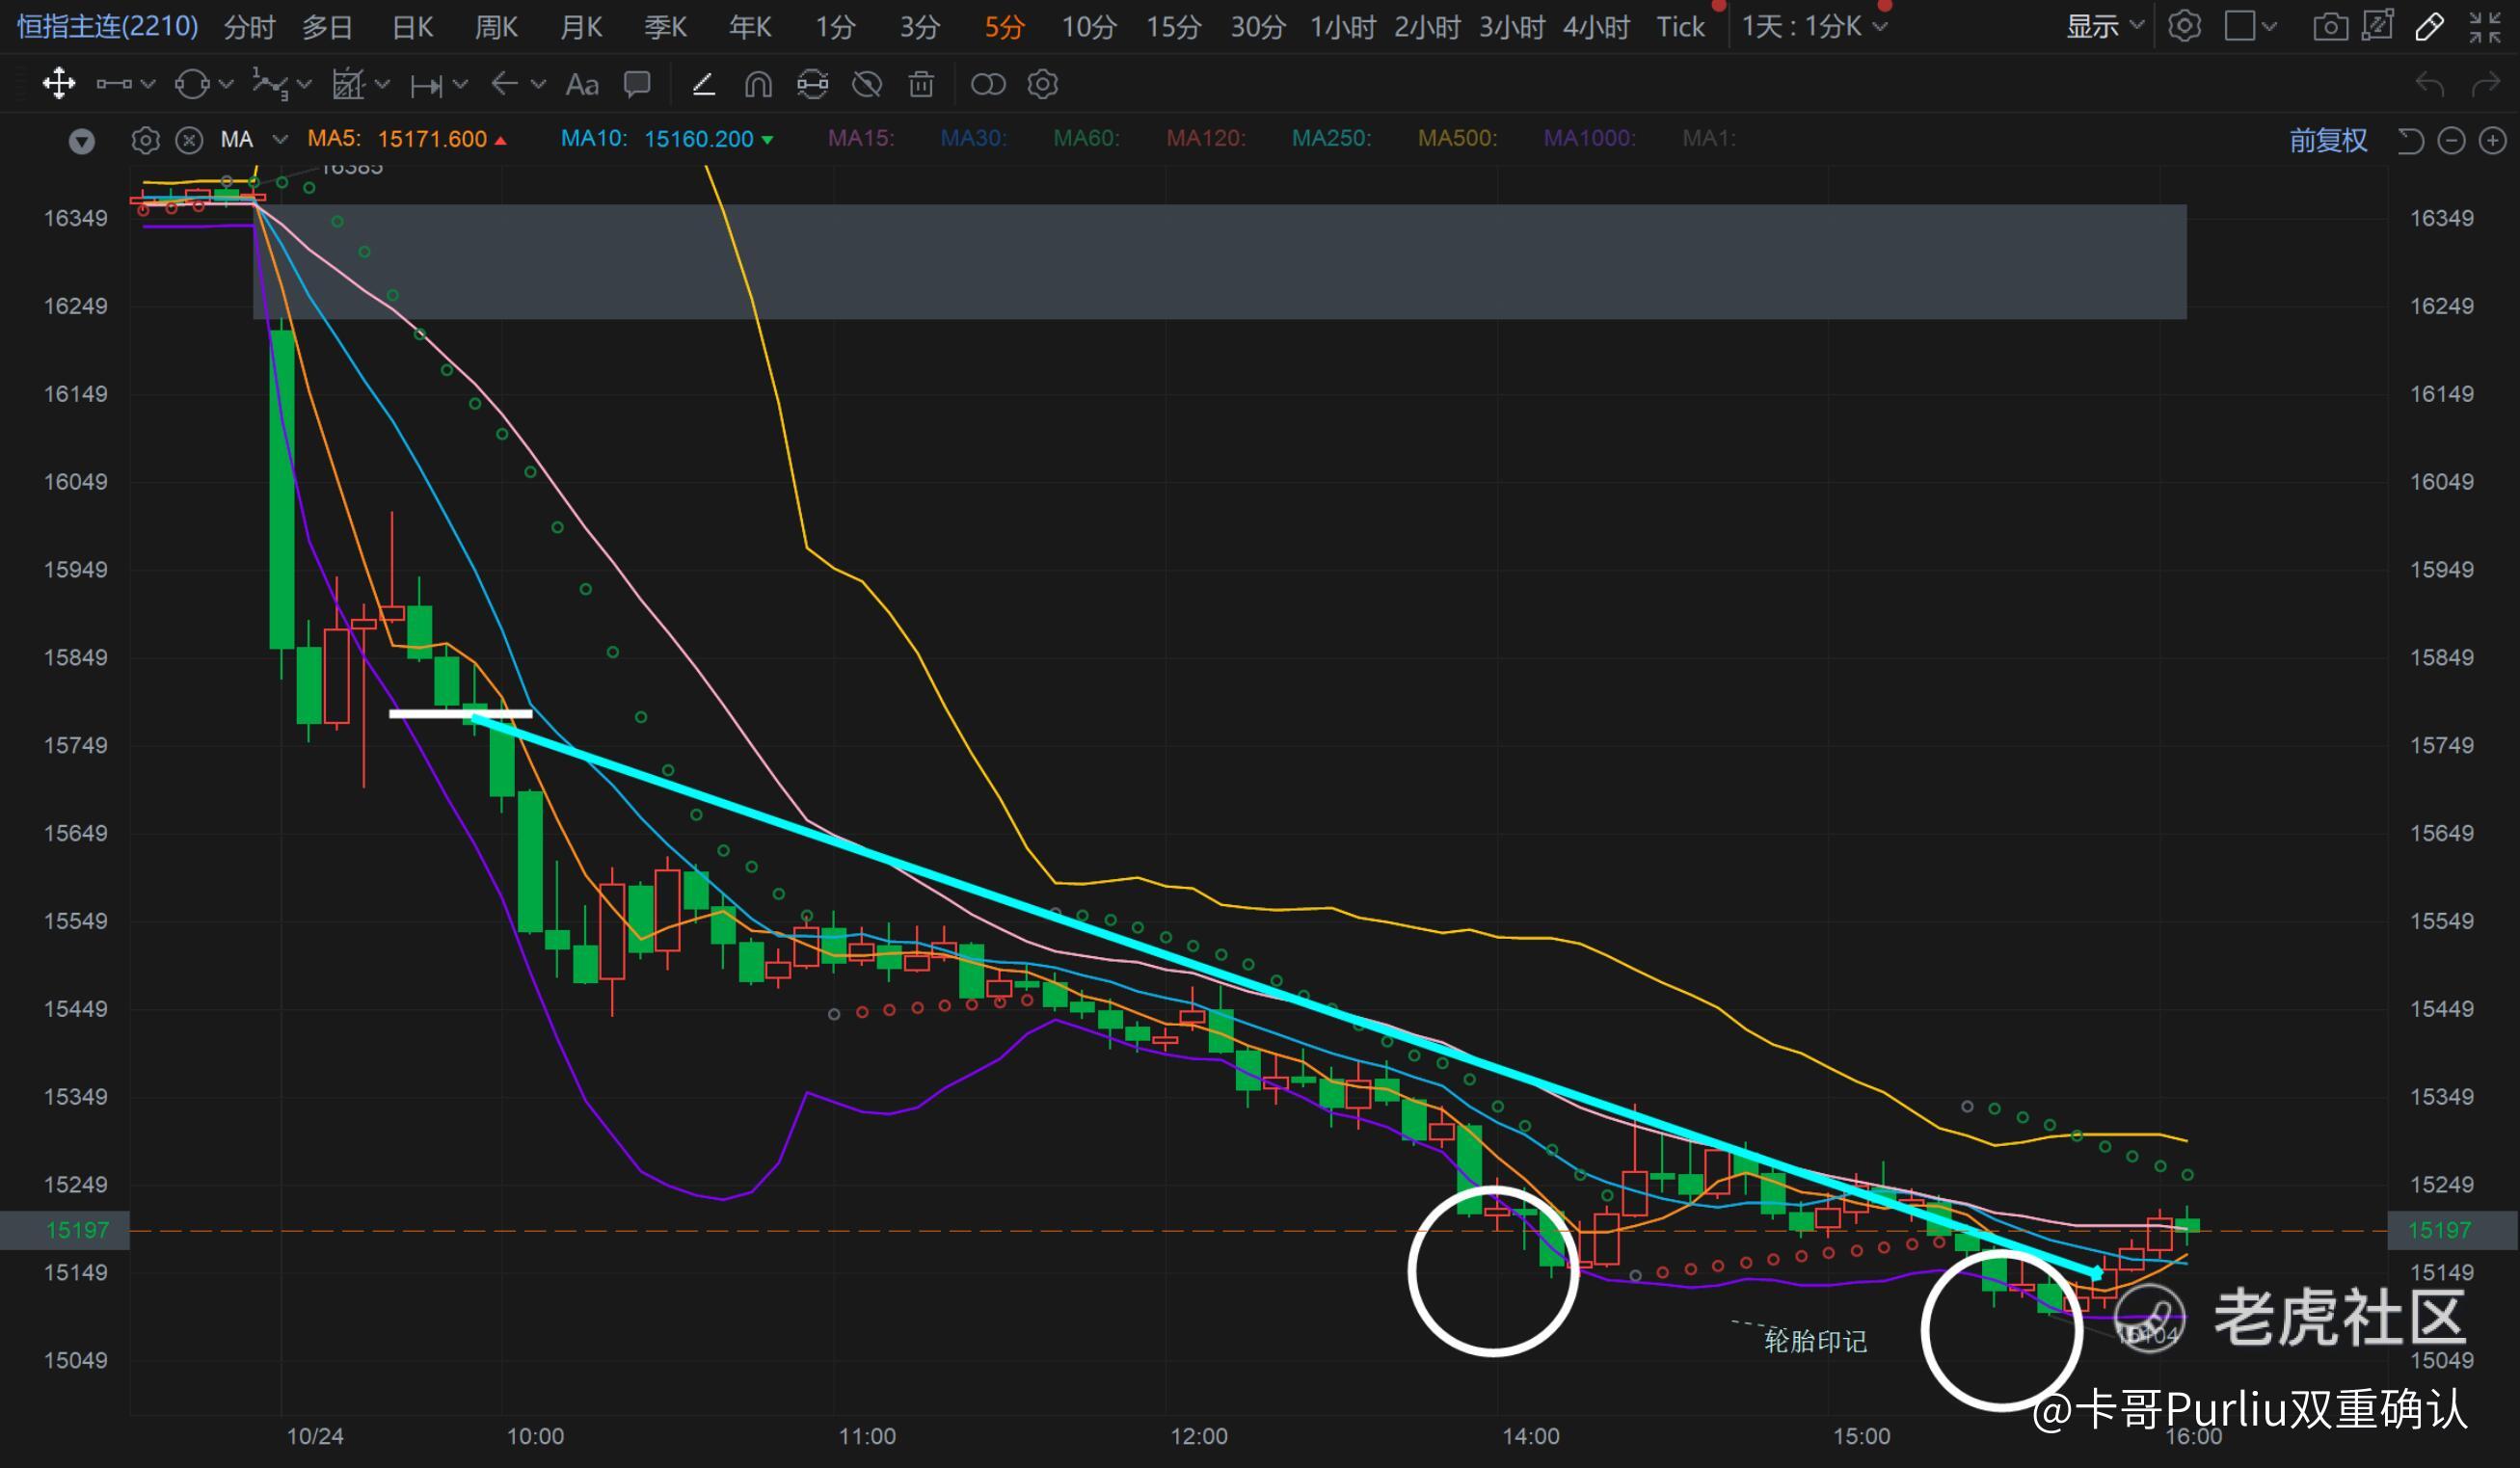Select the ratio analysis drawing tool
The width and height of the screenshot is (2520, 1468).
click(348, 84)
